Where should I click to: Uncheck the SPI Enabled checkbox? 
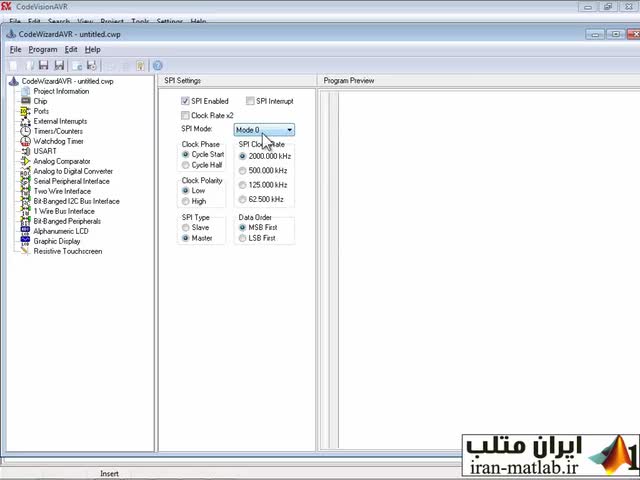point(185,101)
